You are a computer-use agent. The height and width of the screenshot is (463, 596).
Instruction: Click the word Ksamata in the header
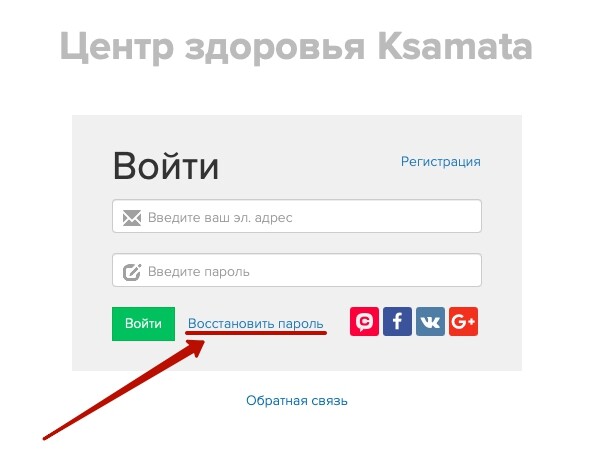point(455,46)
